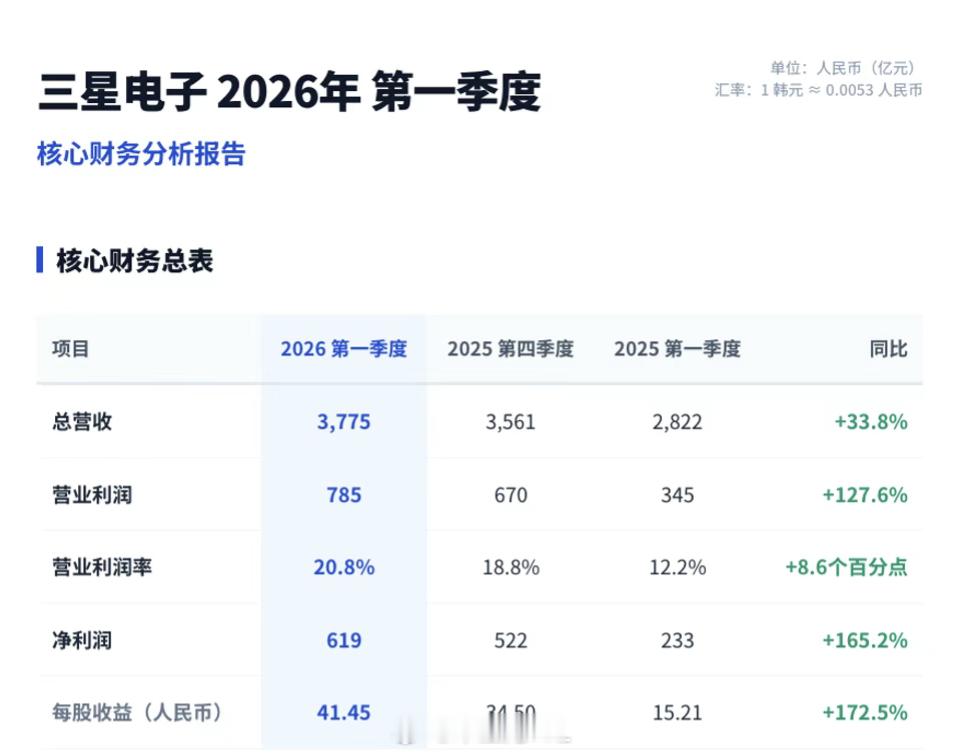This screenshot has width=966, height=754.
Task: Click the 12.2% margin value
Action: (x=678, y=567)
